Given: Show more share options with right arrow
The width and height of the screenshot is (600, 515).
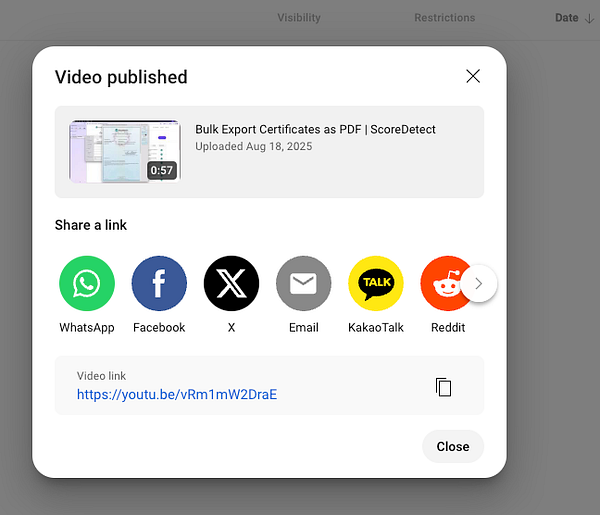Looking at the screenshot, I should tap(479, 284).
